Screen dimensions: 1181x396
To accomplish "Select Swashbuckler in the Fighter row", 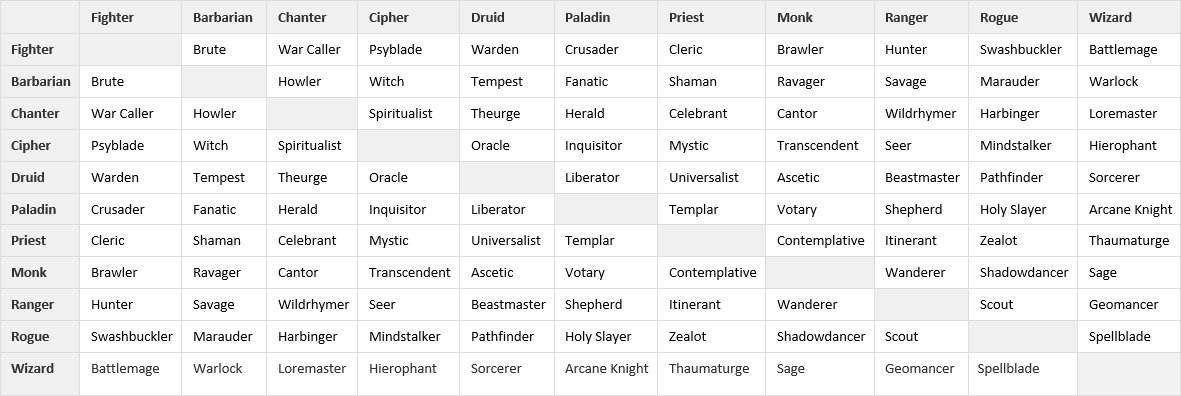I will pos(1021,50).
